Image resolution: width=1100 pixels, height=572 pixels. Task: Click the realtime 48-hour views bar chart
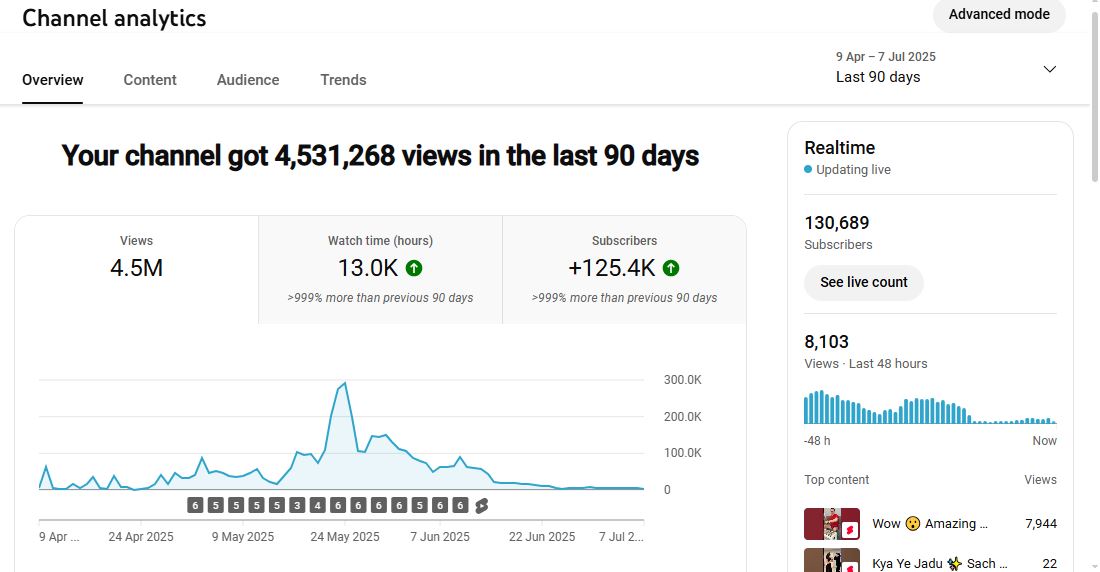tap(929, 407)
